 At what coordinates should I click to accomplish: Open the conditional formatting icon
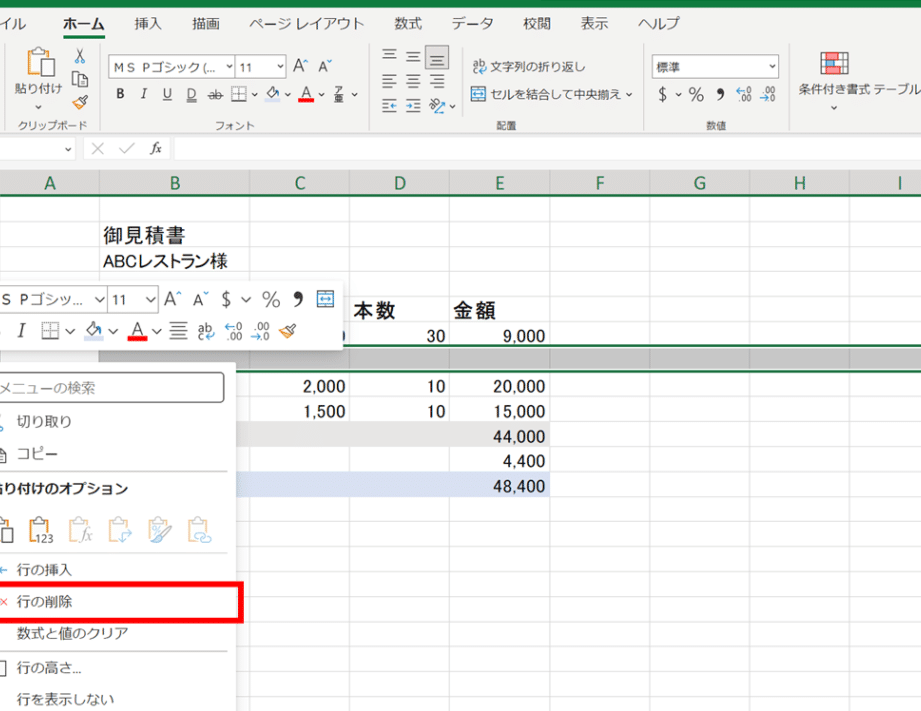(834, 65)
